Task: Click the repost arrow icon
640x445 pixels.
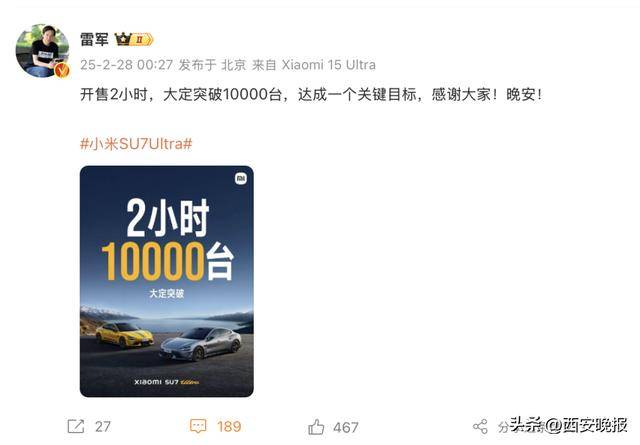Action: 76,427
